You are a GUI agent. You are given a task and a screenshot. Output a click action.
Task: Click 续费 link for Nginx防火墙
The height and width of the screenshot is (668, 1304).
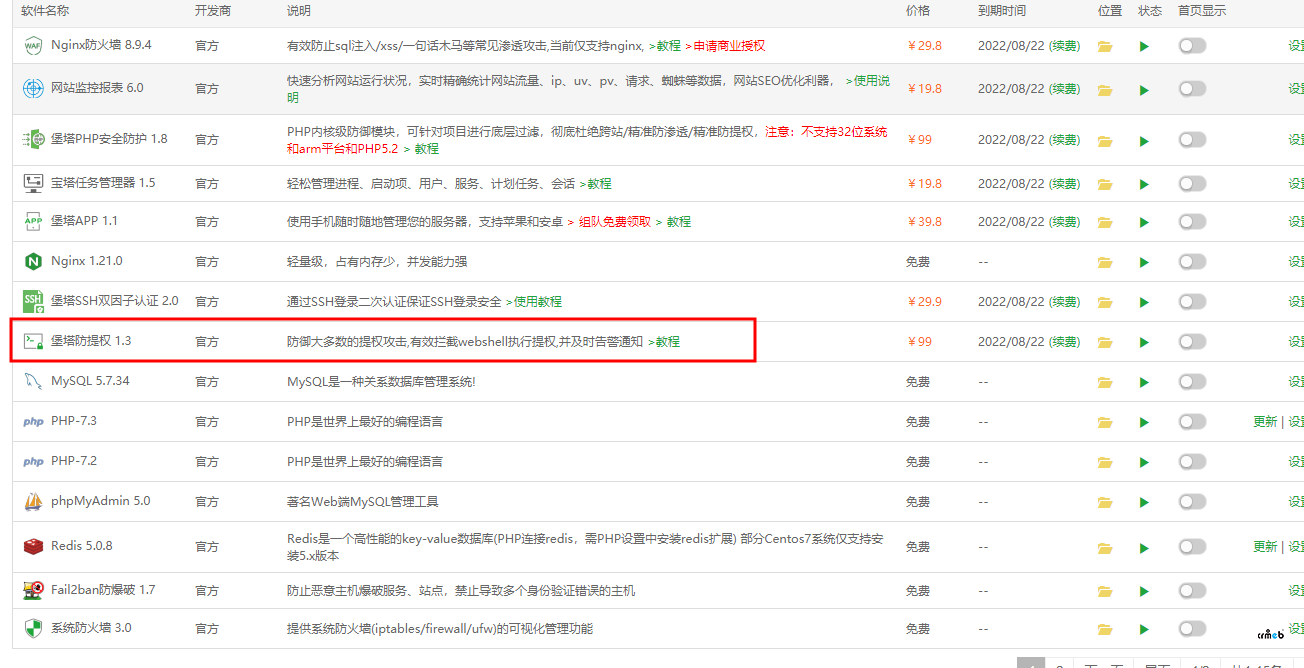tap(1065, 45)
